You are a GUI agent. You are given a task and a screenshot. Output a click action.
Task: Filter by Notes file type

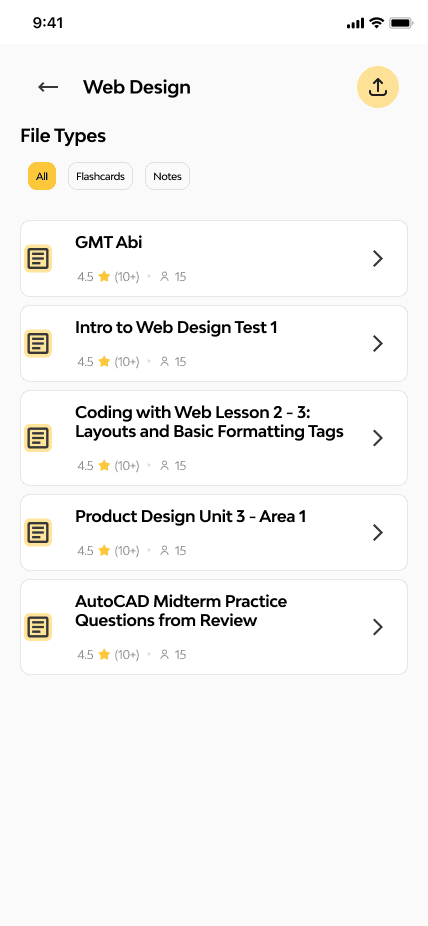point(167,176)
